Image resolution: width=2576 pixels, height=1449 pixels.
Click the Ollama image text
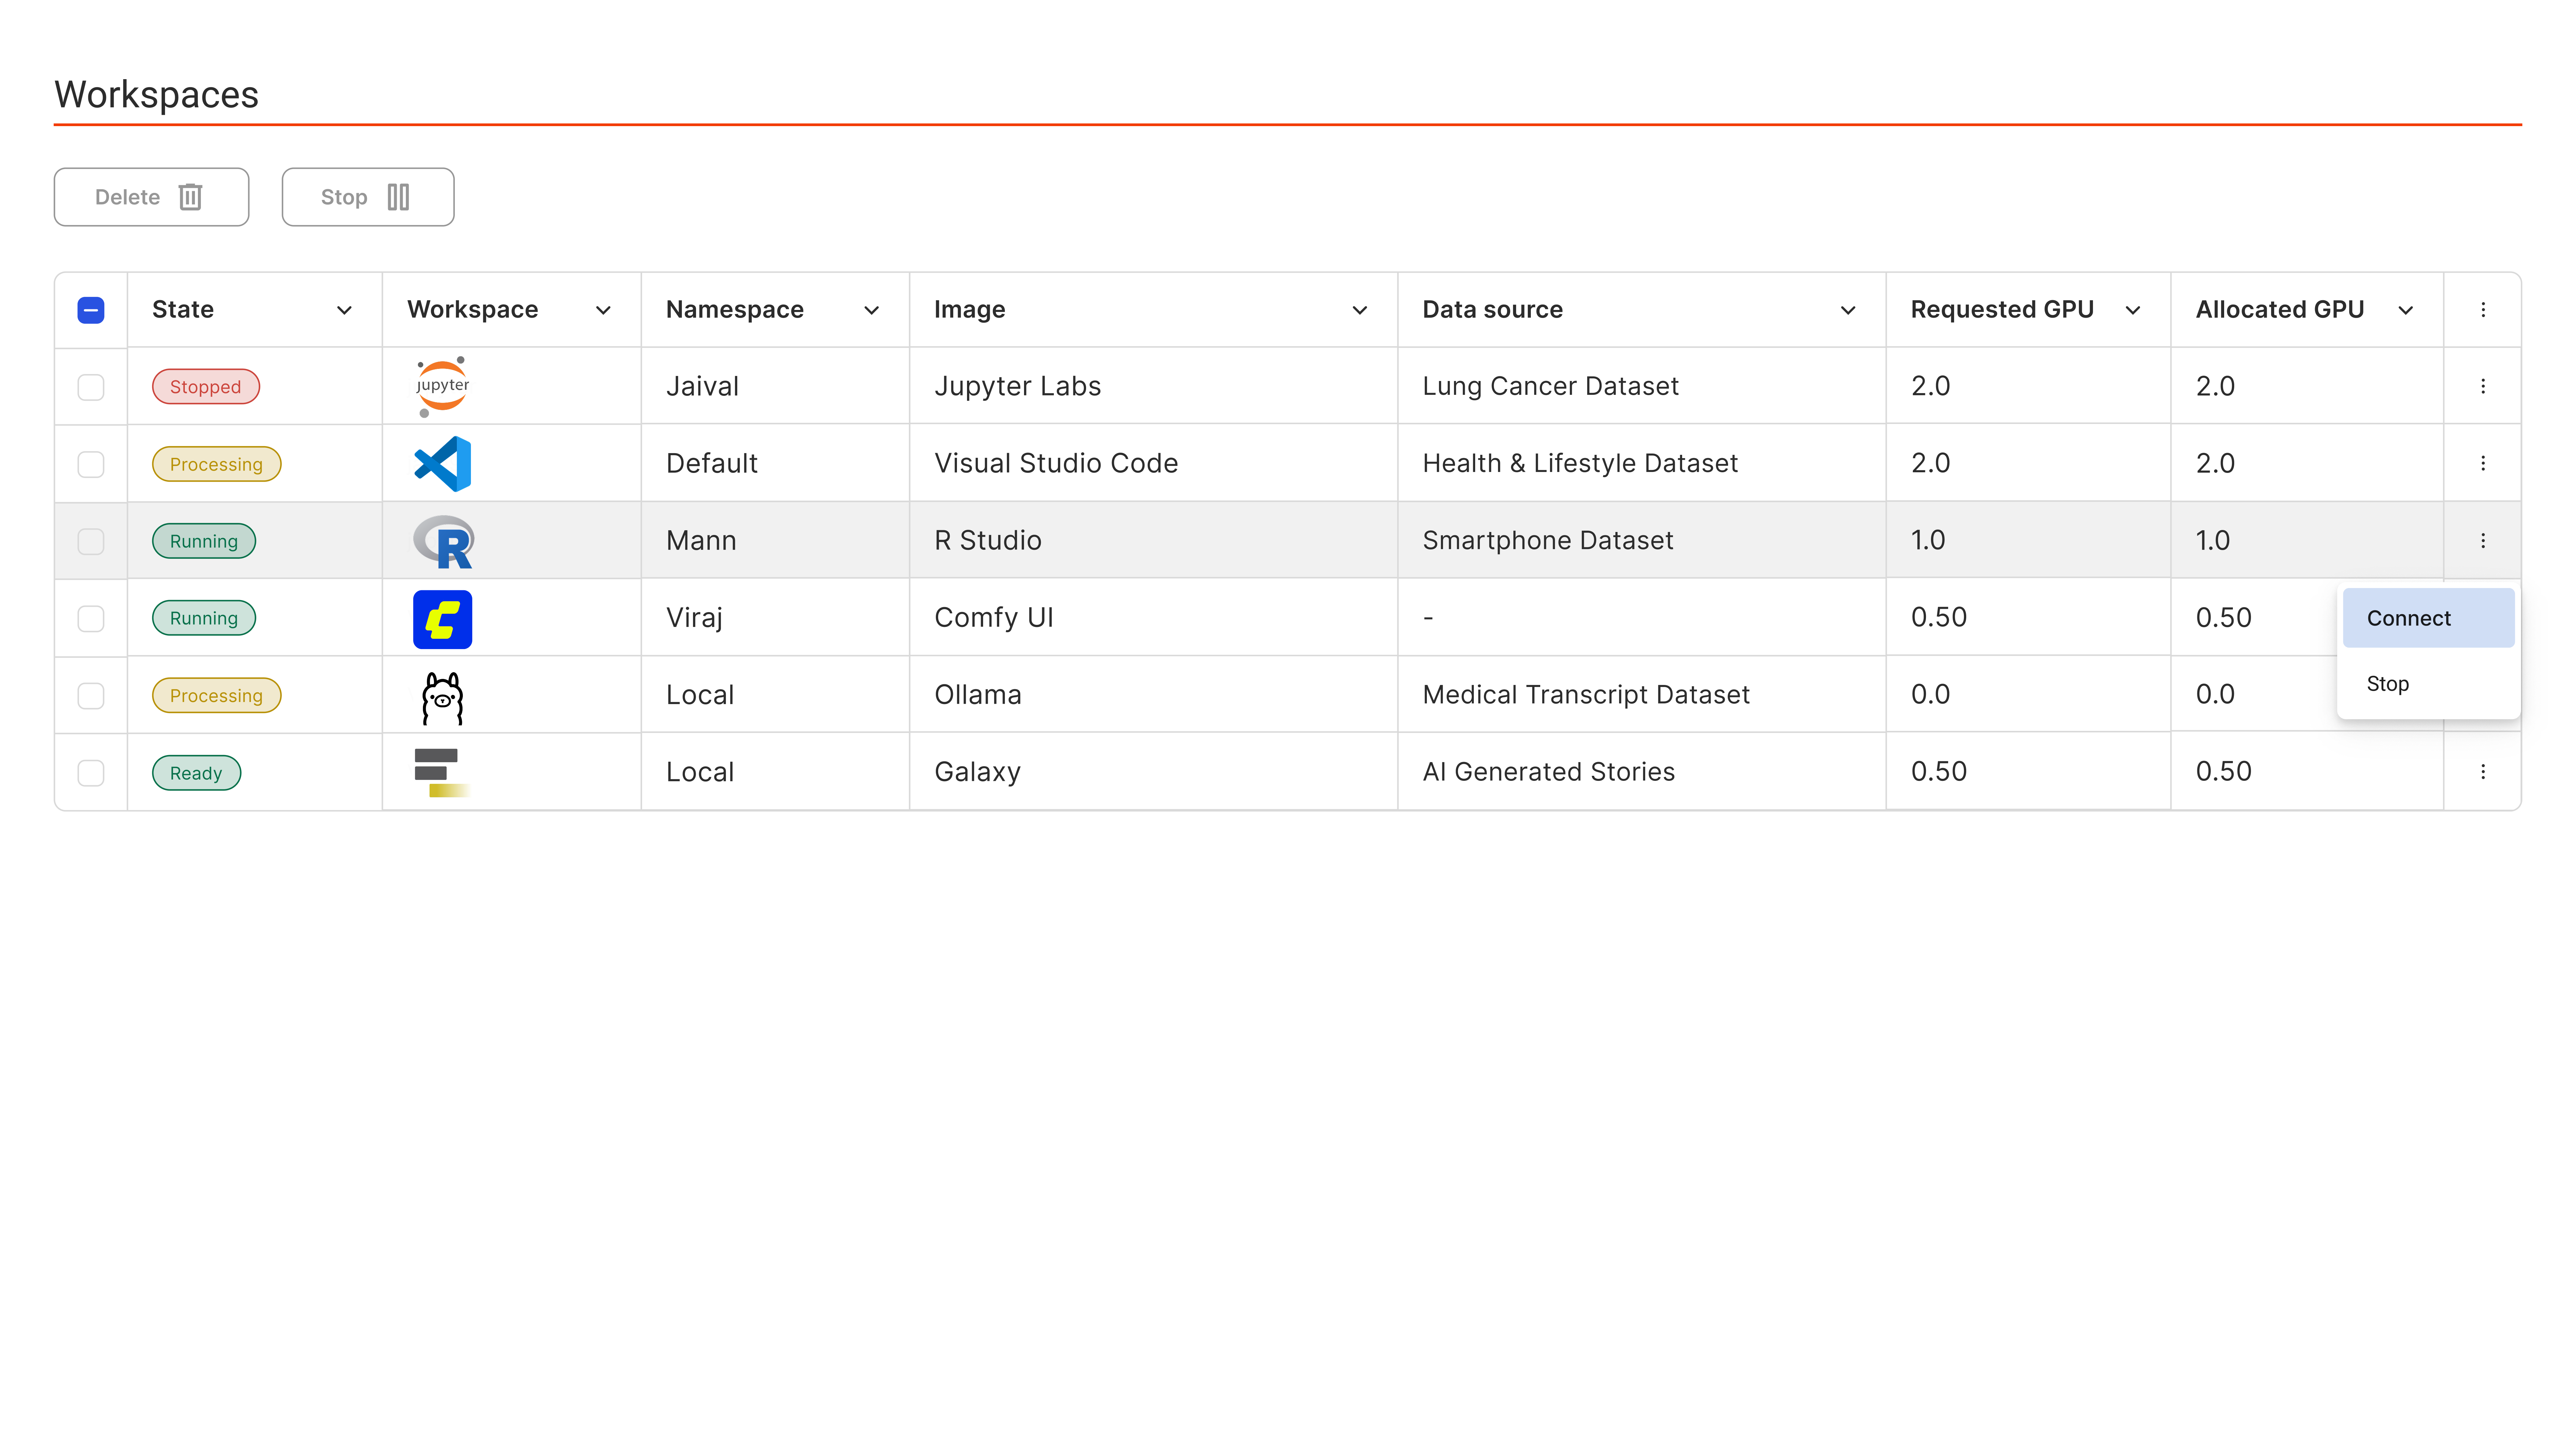pyautogui.click(x=978, y=694)
